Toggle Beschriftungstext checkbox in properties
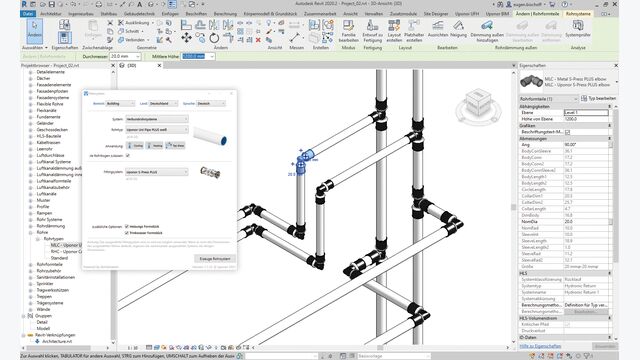This screenshot has width=640, height=360. coord(567,132)
